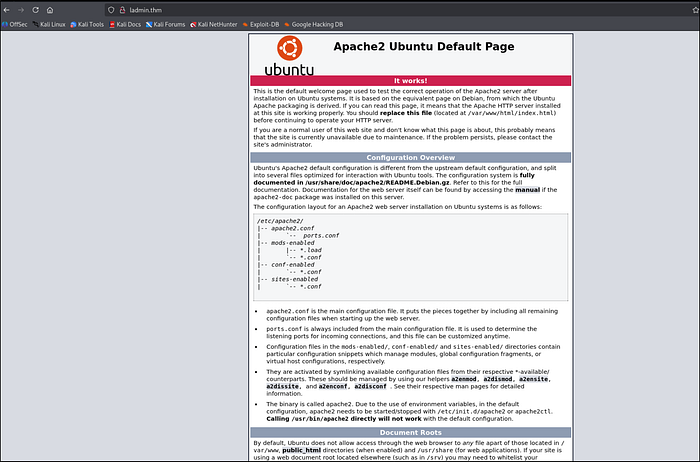Click the red It works! banner
The height and width of the screenshot is (462, 700).
(x=410, y=81)
